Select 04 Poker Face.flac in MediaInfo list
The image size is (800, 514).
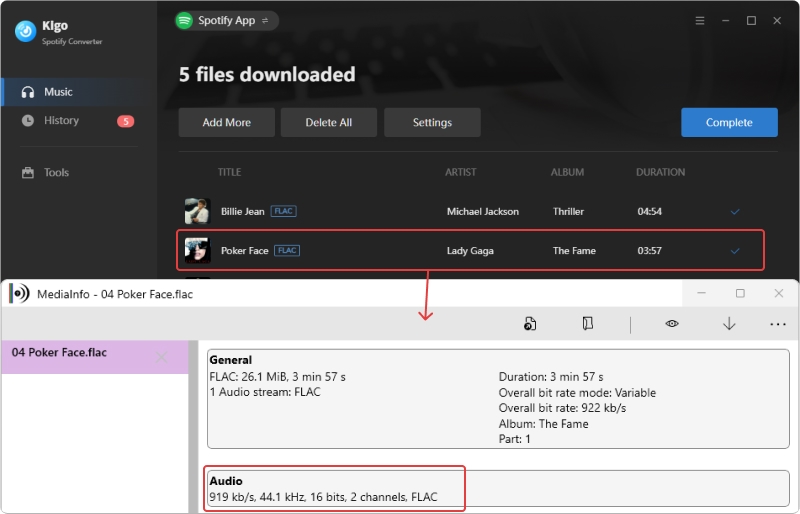(x=95, y=357)
